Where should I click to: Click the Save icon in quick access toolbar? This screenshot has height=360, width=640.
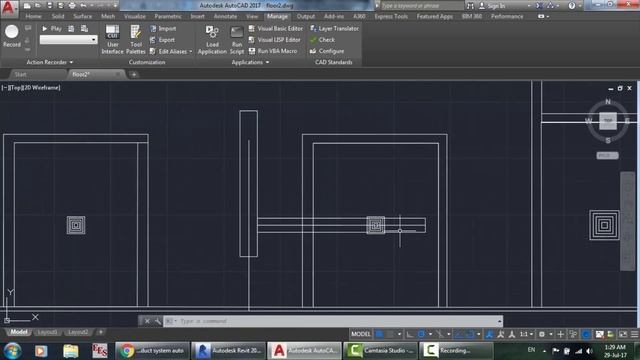49,6
